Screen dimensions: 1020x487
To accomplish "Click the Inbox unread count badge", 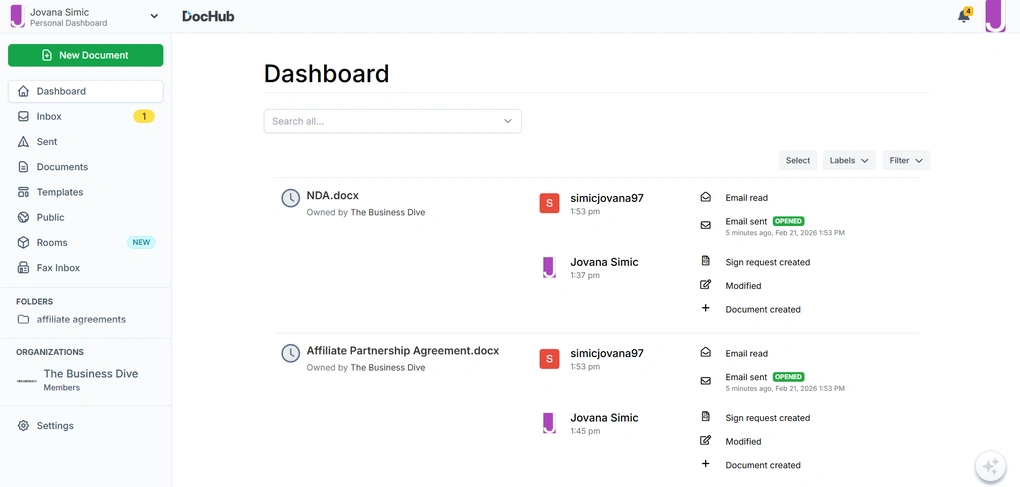I will [144, 116].
